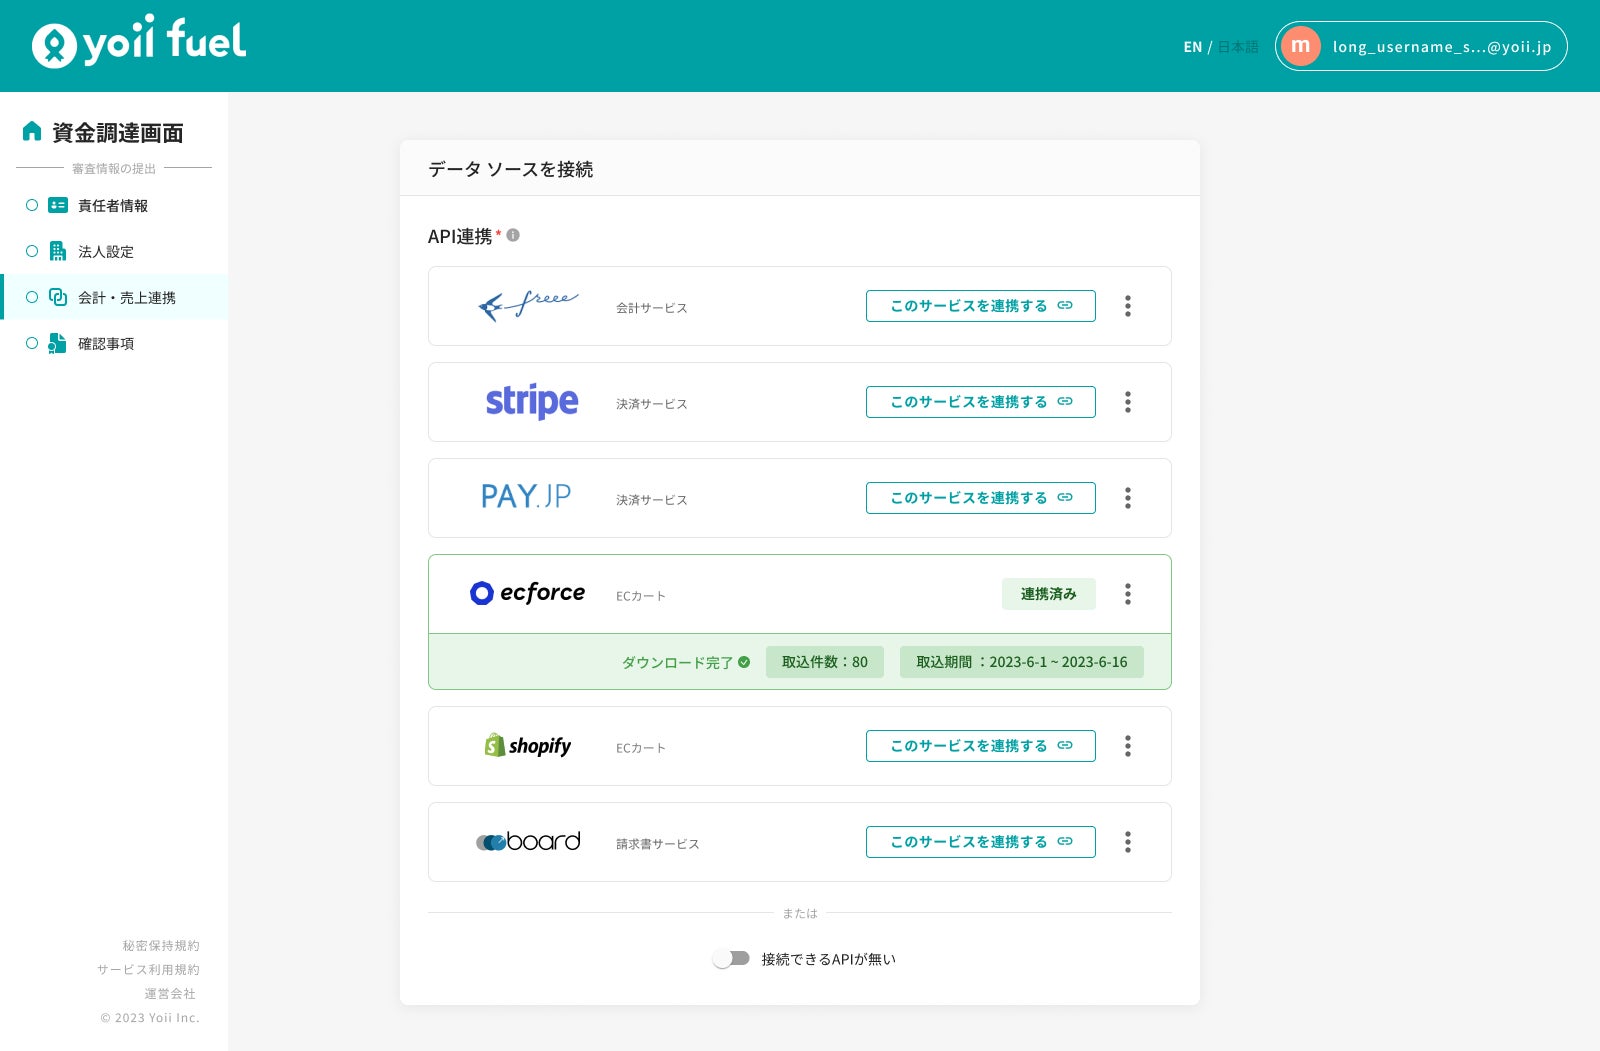Click the 請求書サービス label beside board
Screen dimensions: 1600x1051
pos(658,844)
